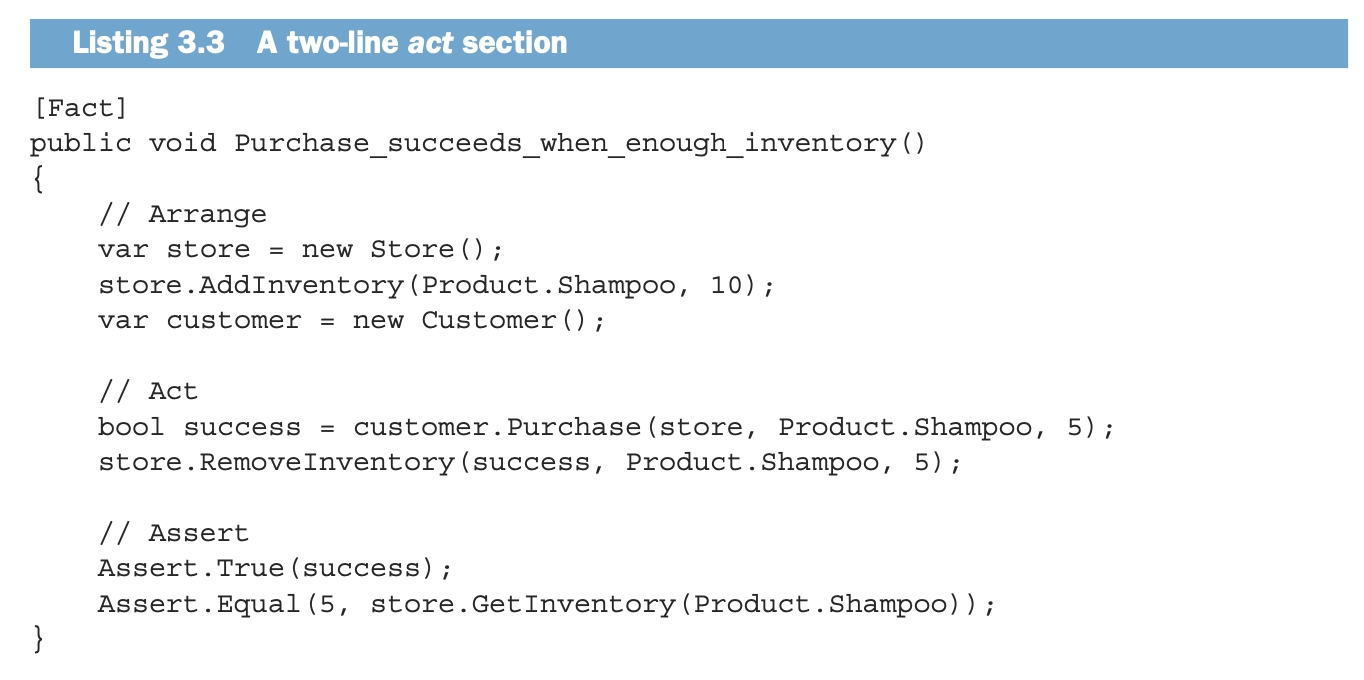The width and height of the screenshot is (1364, 680).
Task: Click the Purchase_succeeds_when_enough_inventory method name
Action: 564,143
